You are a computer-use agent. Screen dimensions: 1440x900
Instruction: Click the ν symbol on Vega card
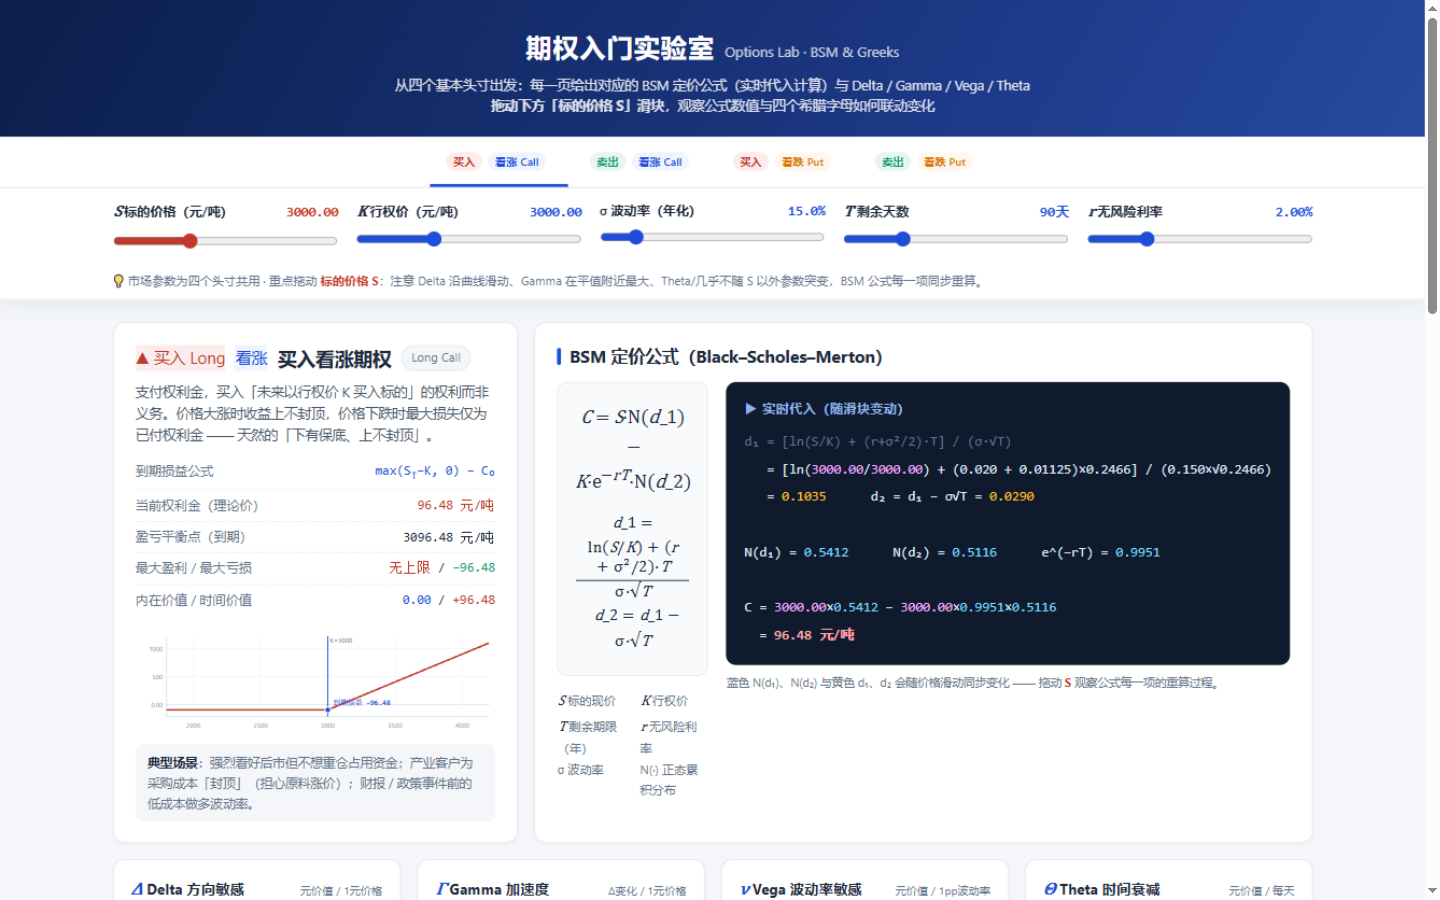click(745, 890)
